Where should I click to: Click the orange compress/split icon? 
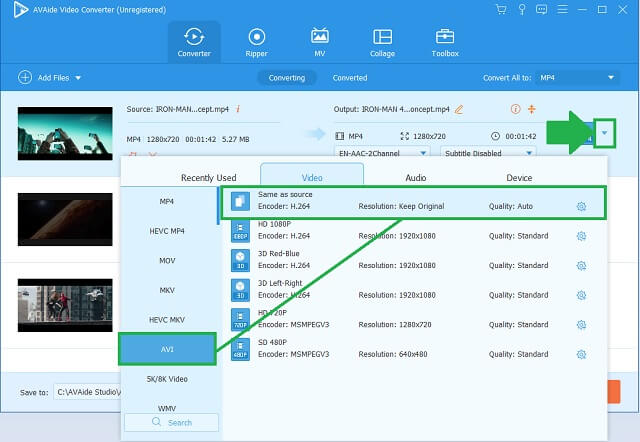531,109
